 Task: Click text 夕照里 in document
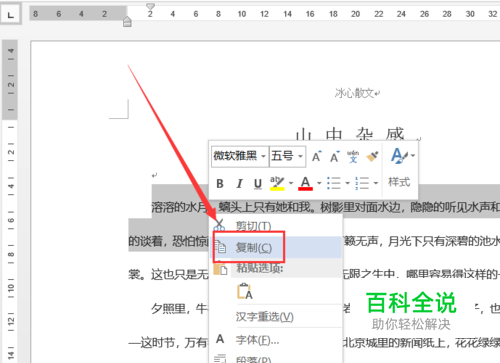[x=167, y=309]
